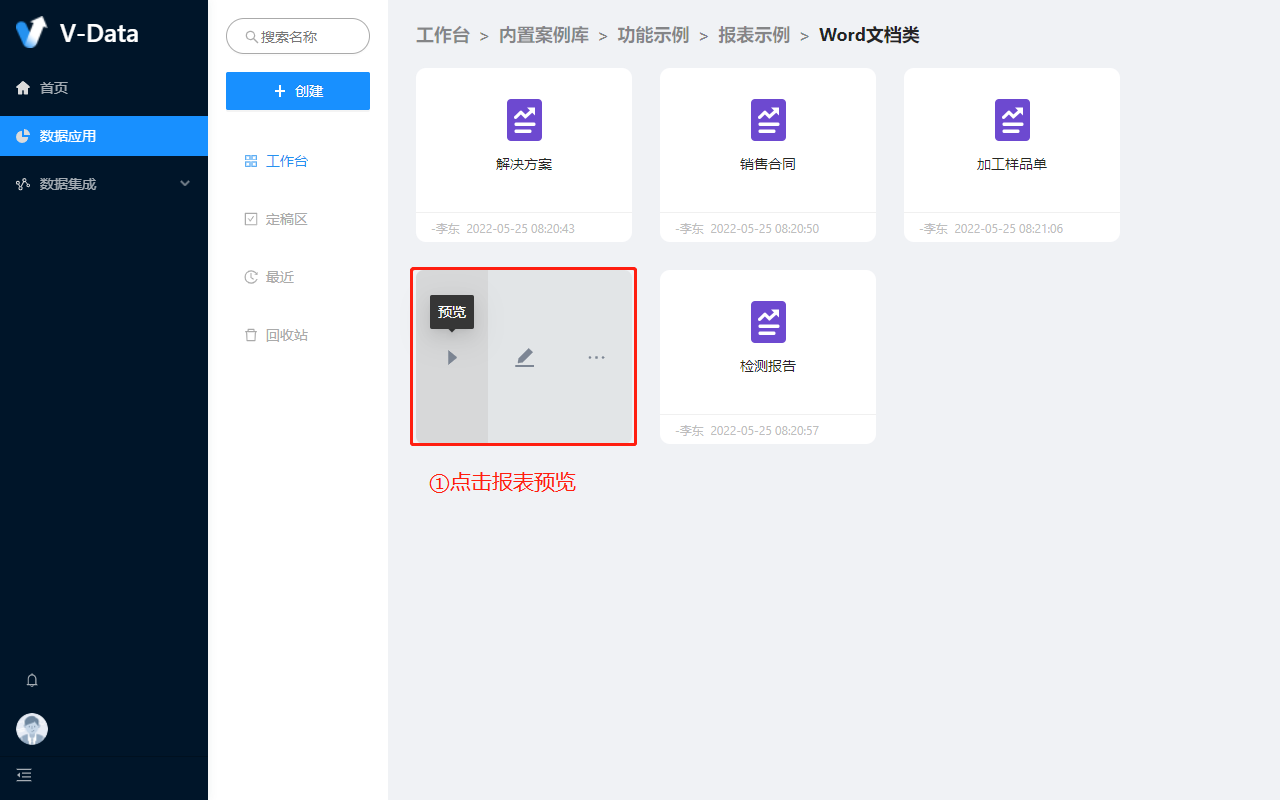This screenshot has height=800, width=1280.
Task: Click the edit pencil icon on hovered card
Action: point(525,357)
